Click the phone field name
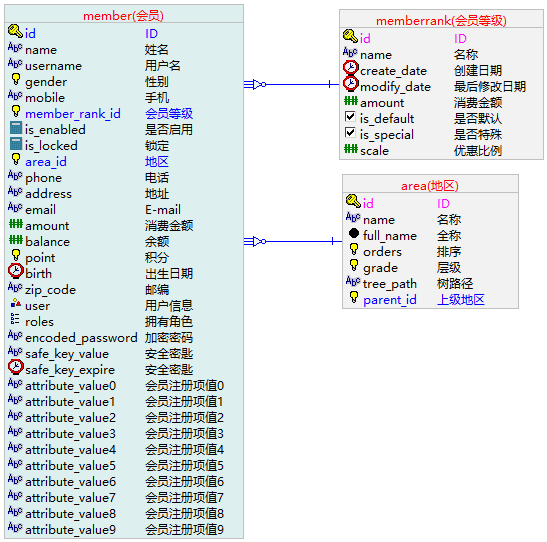The image size is (547, 542). (x=43, y=178)
